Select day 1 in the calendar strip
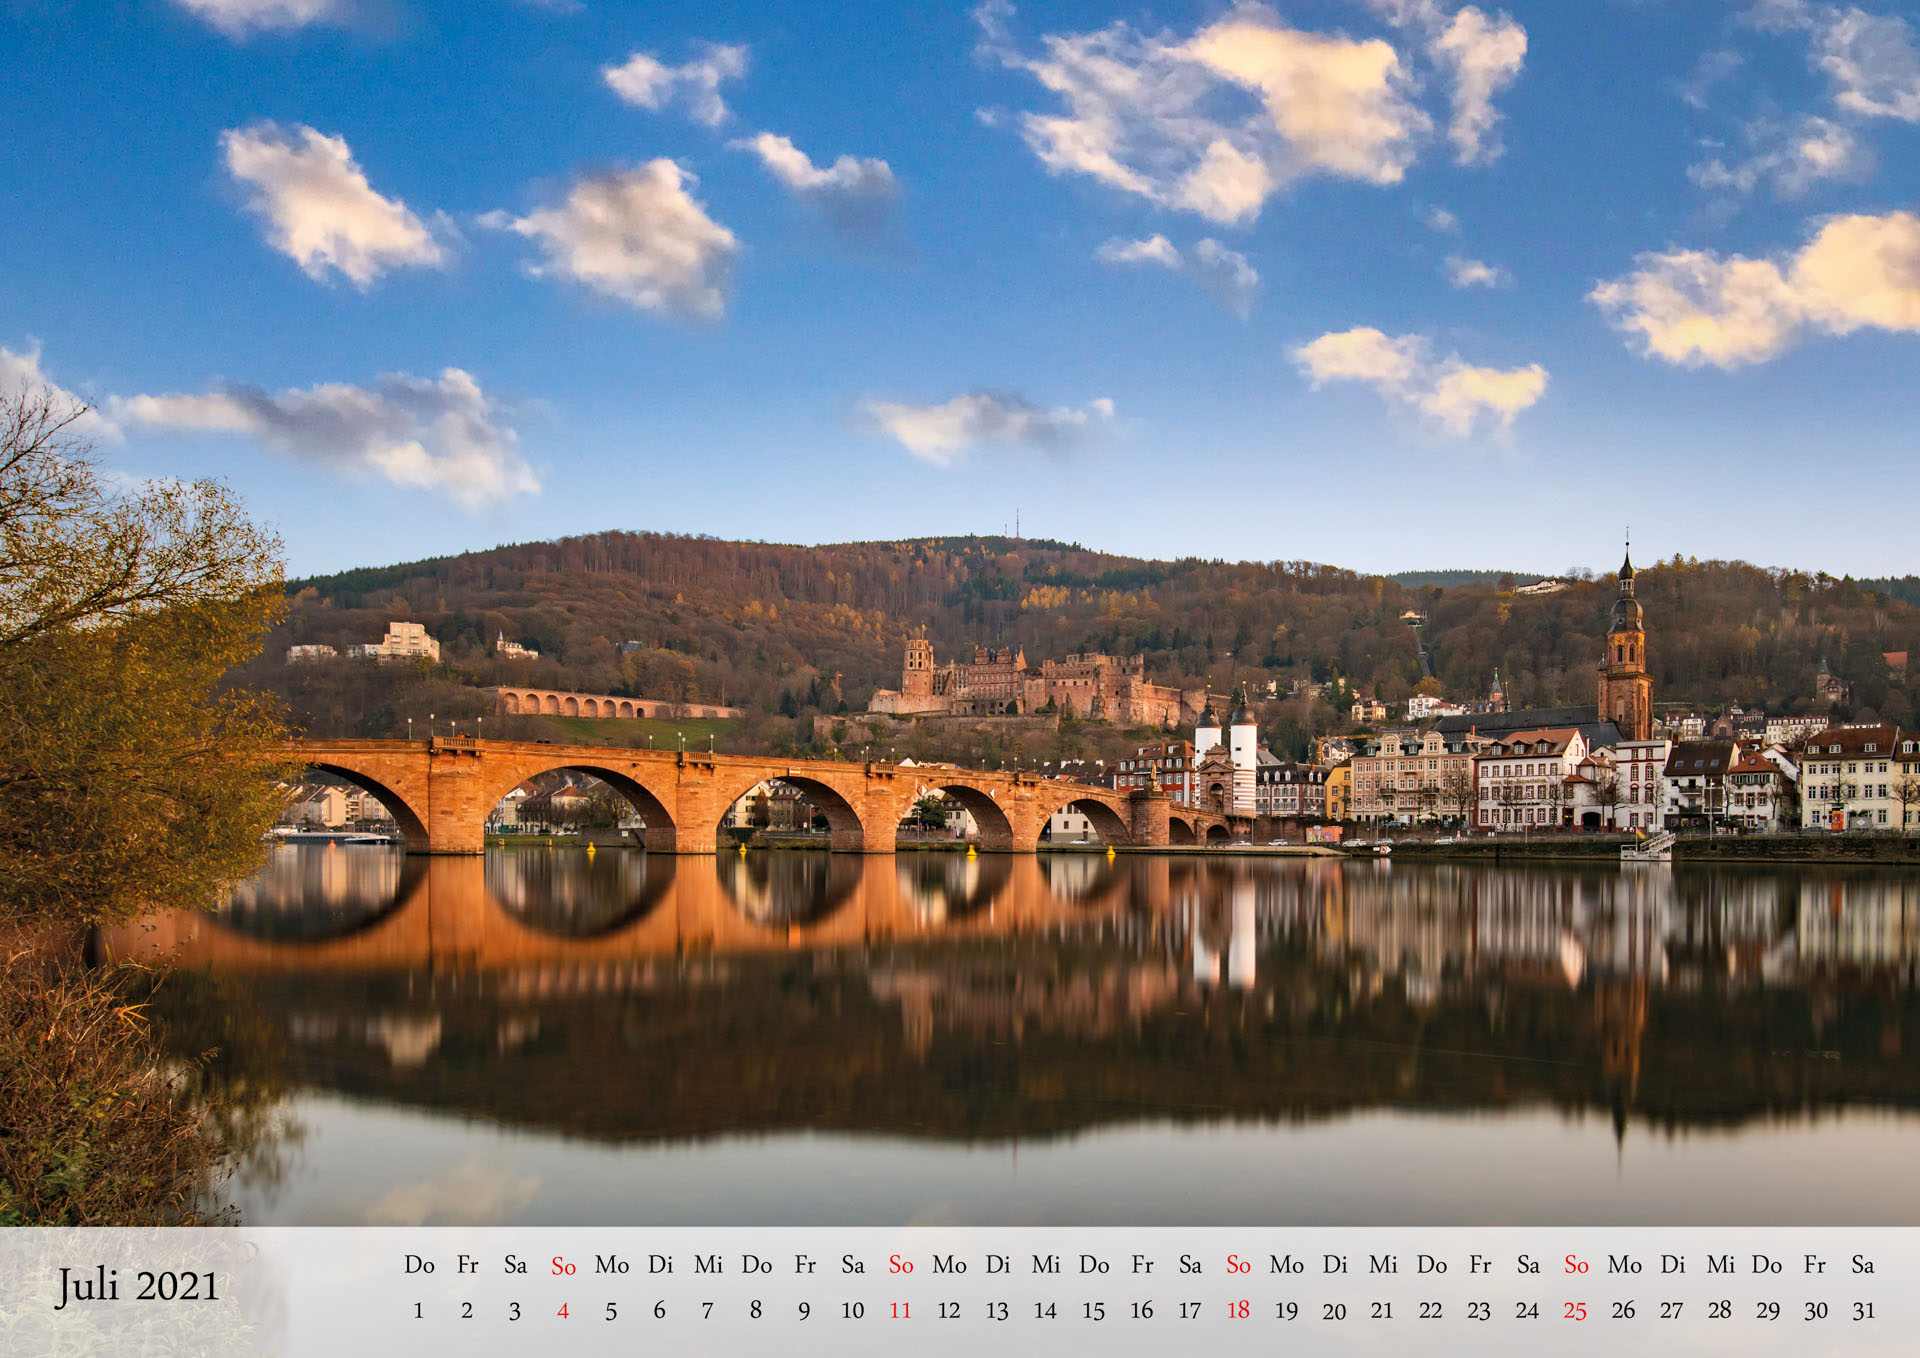 [x=419, y=1310]
